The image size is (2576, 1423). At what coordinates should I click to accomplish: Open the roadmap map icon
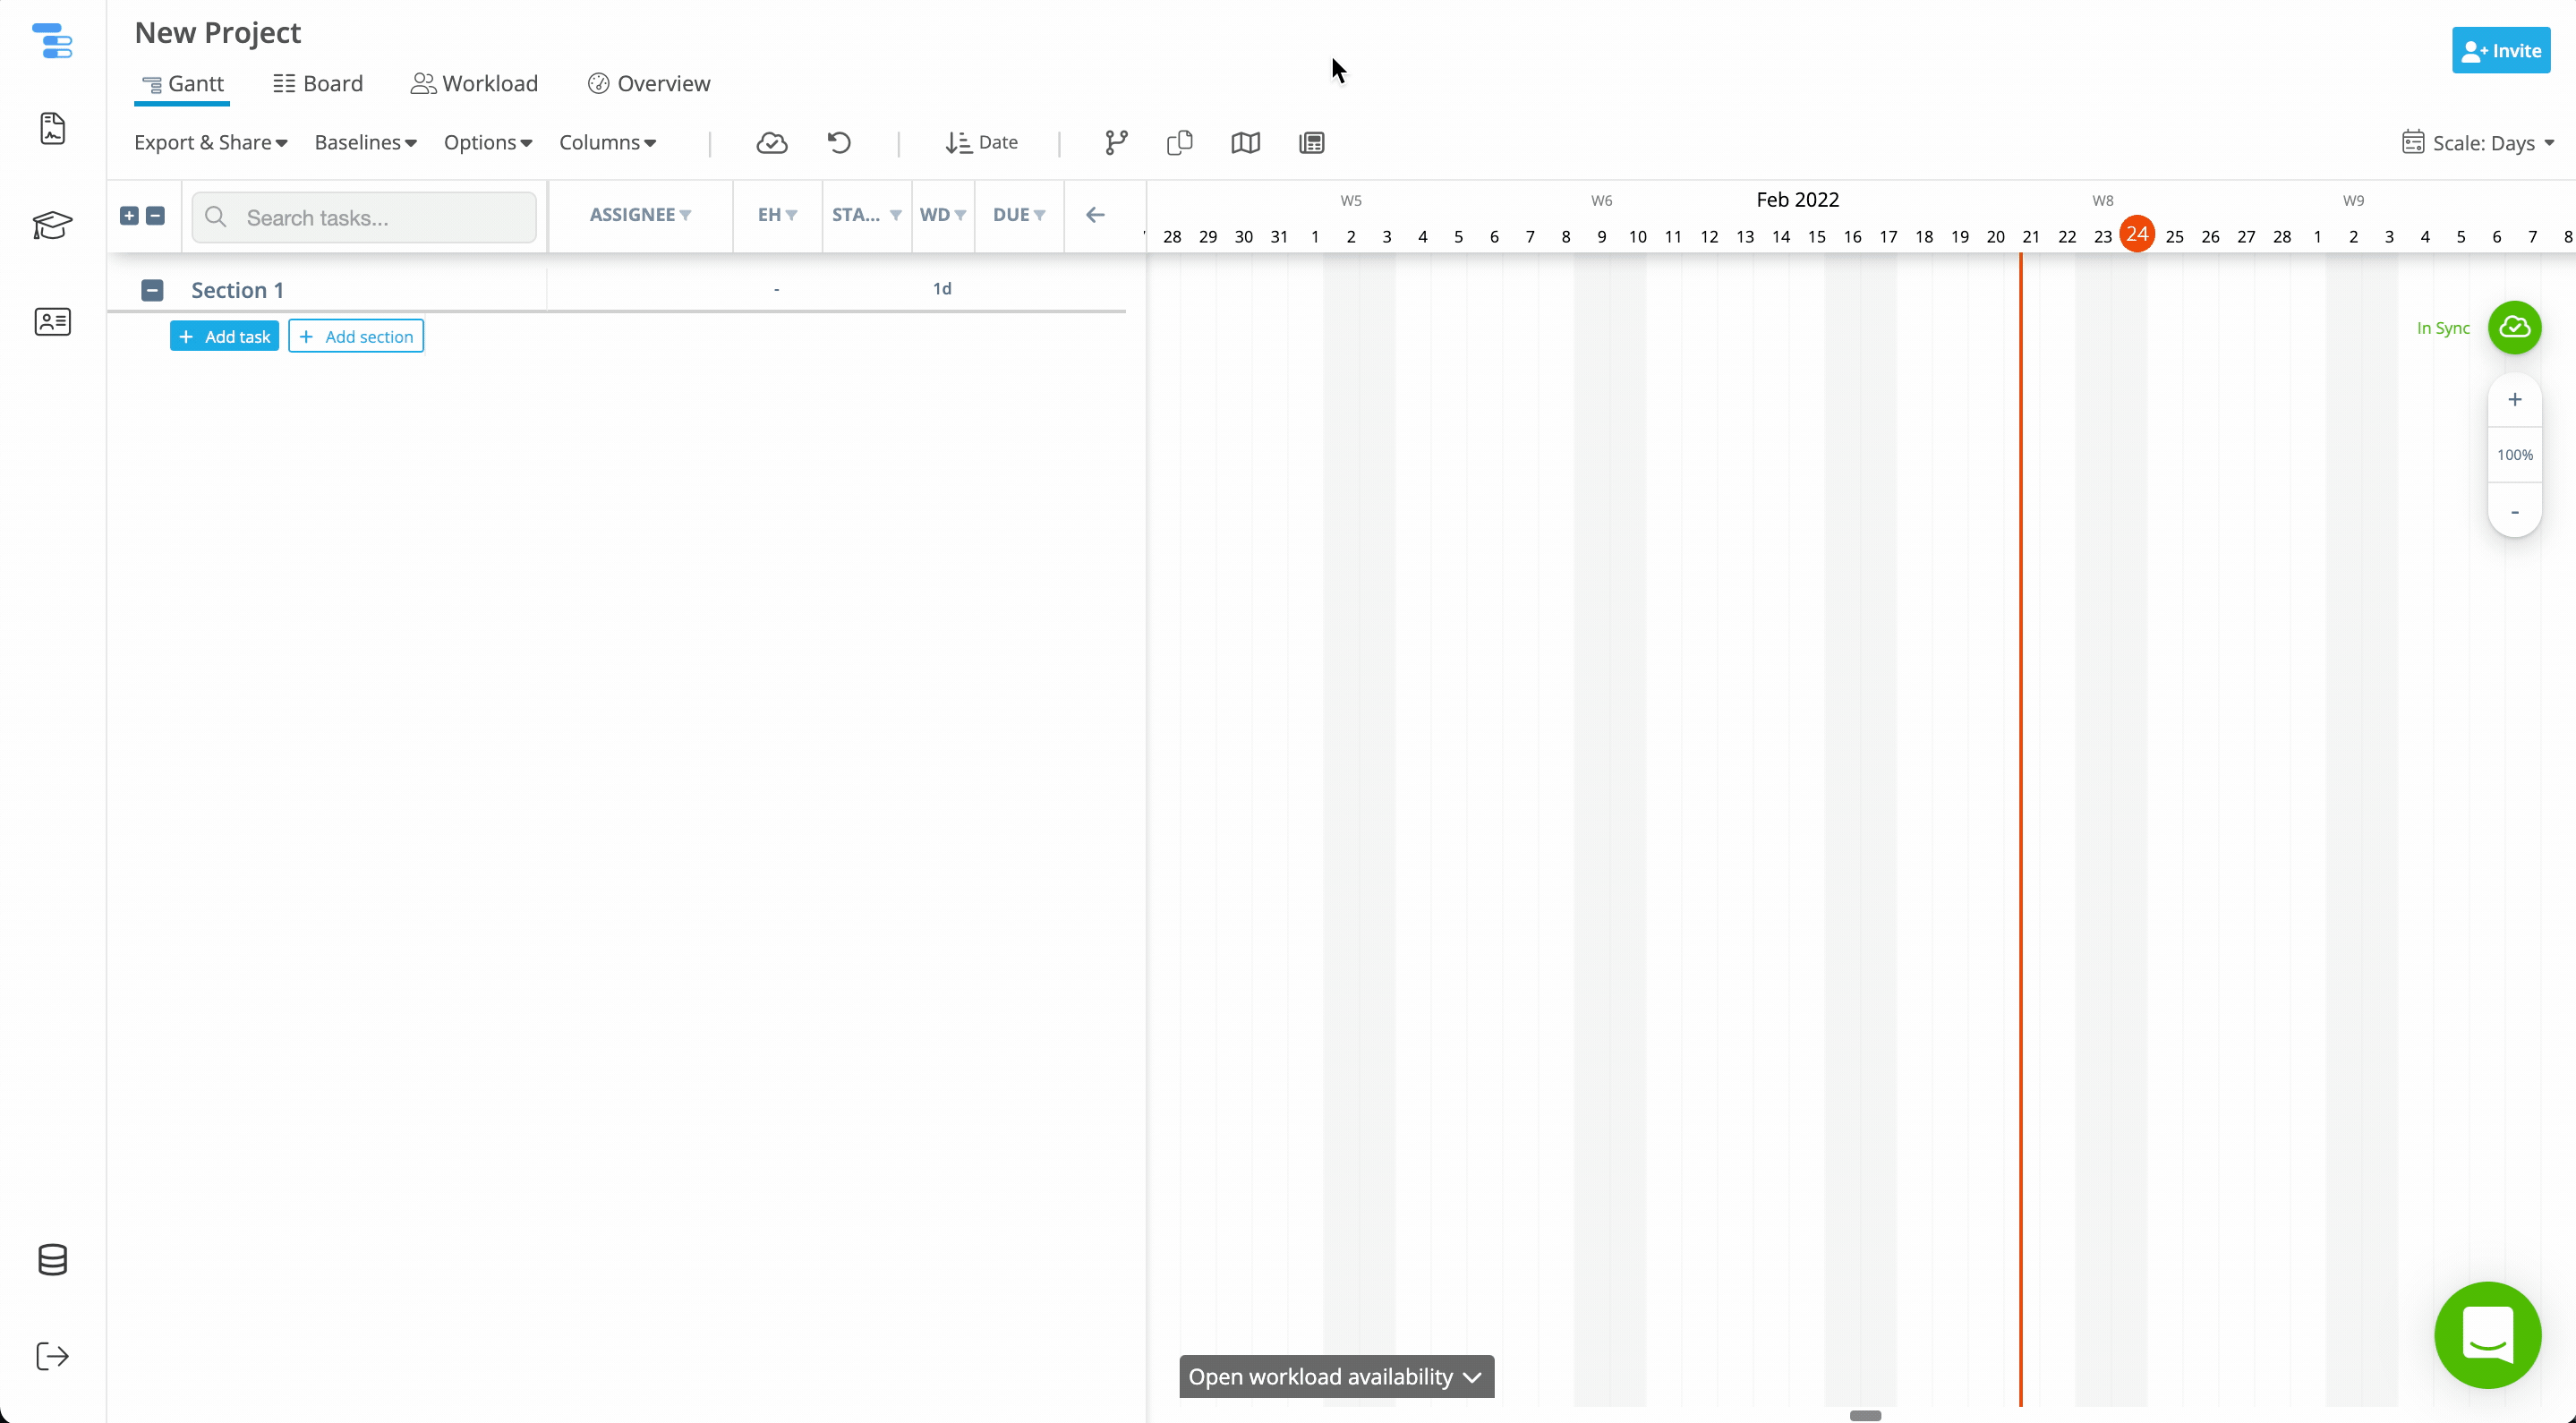pyautogui.click(x=1245, y=143)
